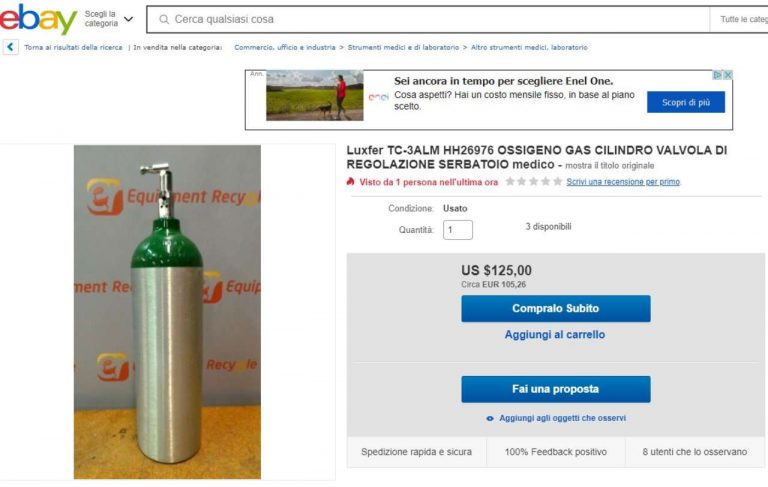The height and width of the screenshot is (487, 768).
Task: Click Scrivi una recensione per primo
Action: pos(623,182)
